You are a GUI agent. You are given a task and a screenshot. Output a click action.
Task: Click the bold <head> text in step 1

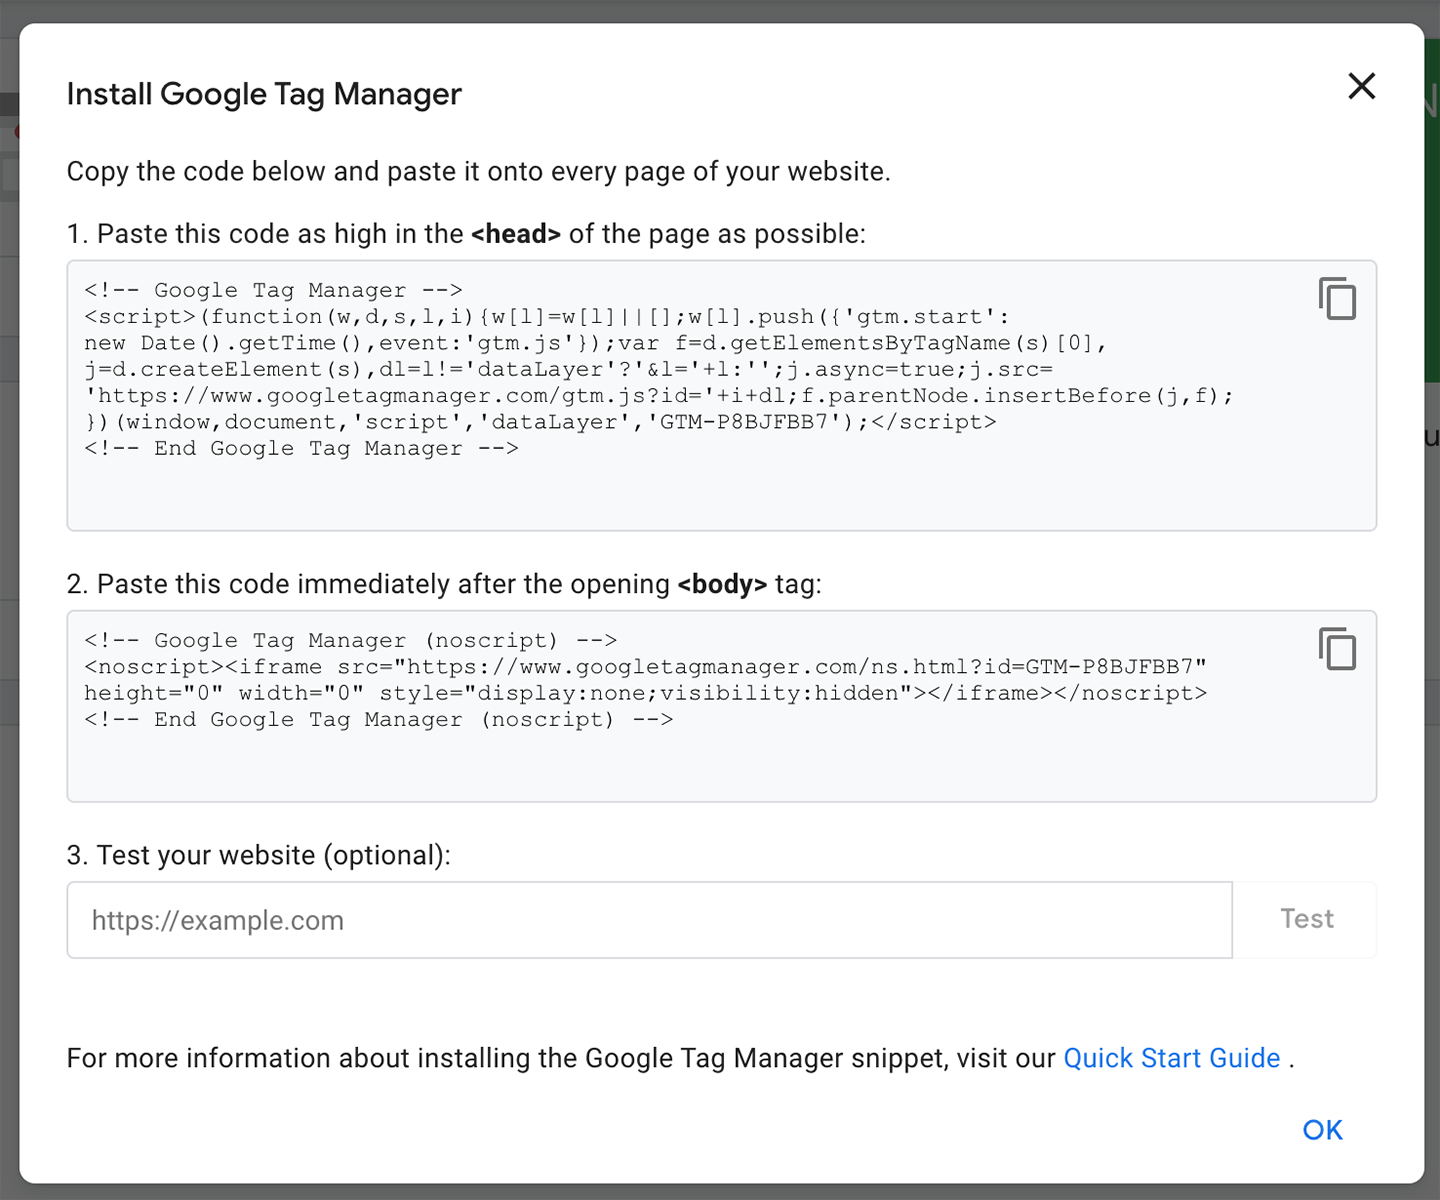(516, 234)
